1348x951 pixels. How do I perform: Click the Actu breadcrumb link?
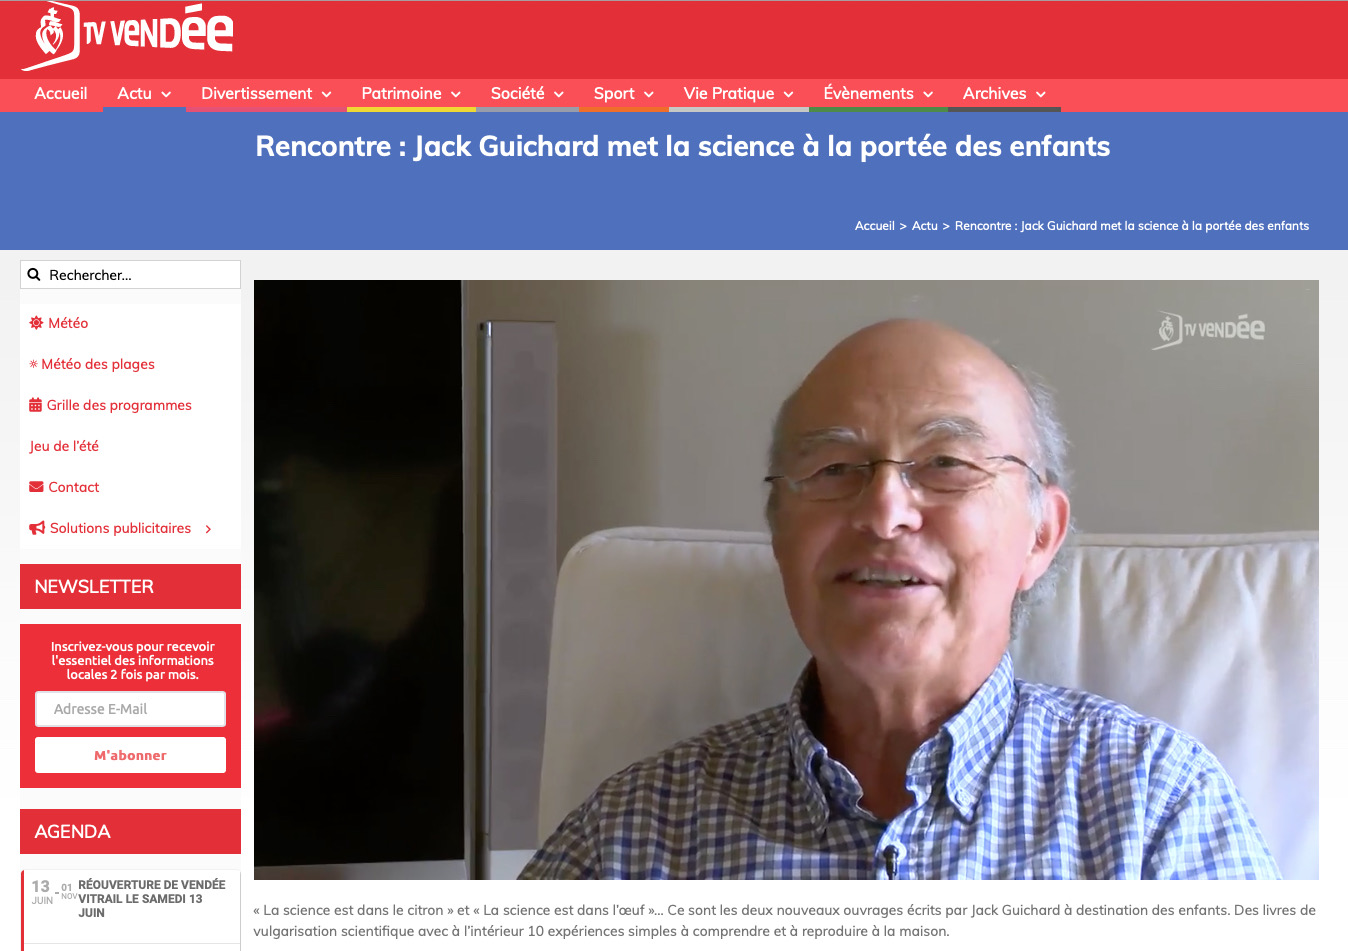[925, 226]
